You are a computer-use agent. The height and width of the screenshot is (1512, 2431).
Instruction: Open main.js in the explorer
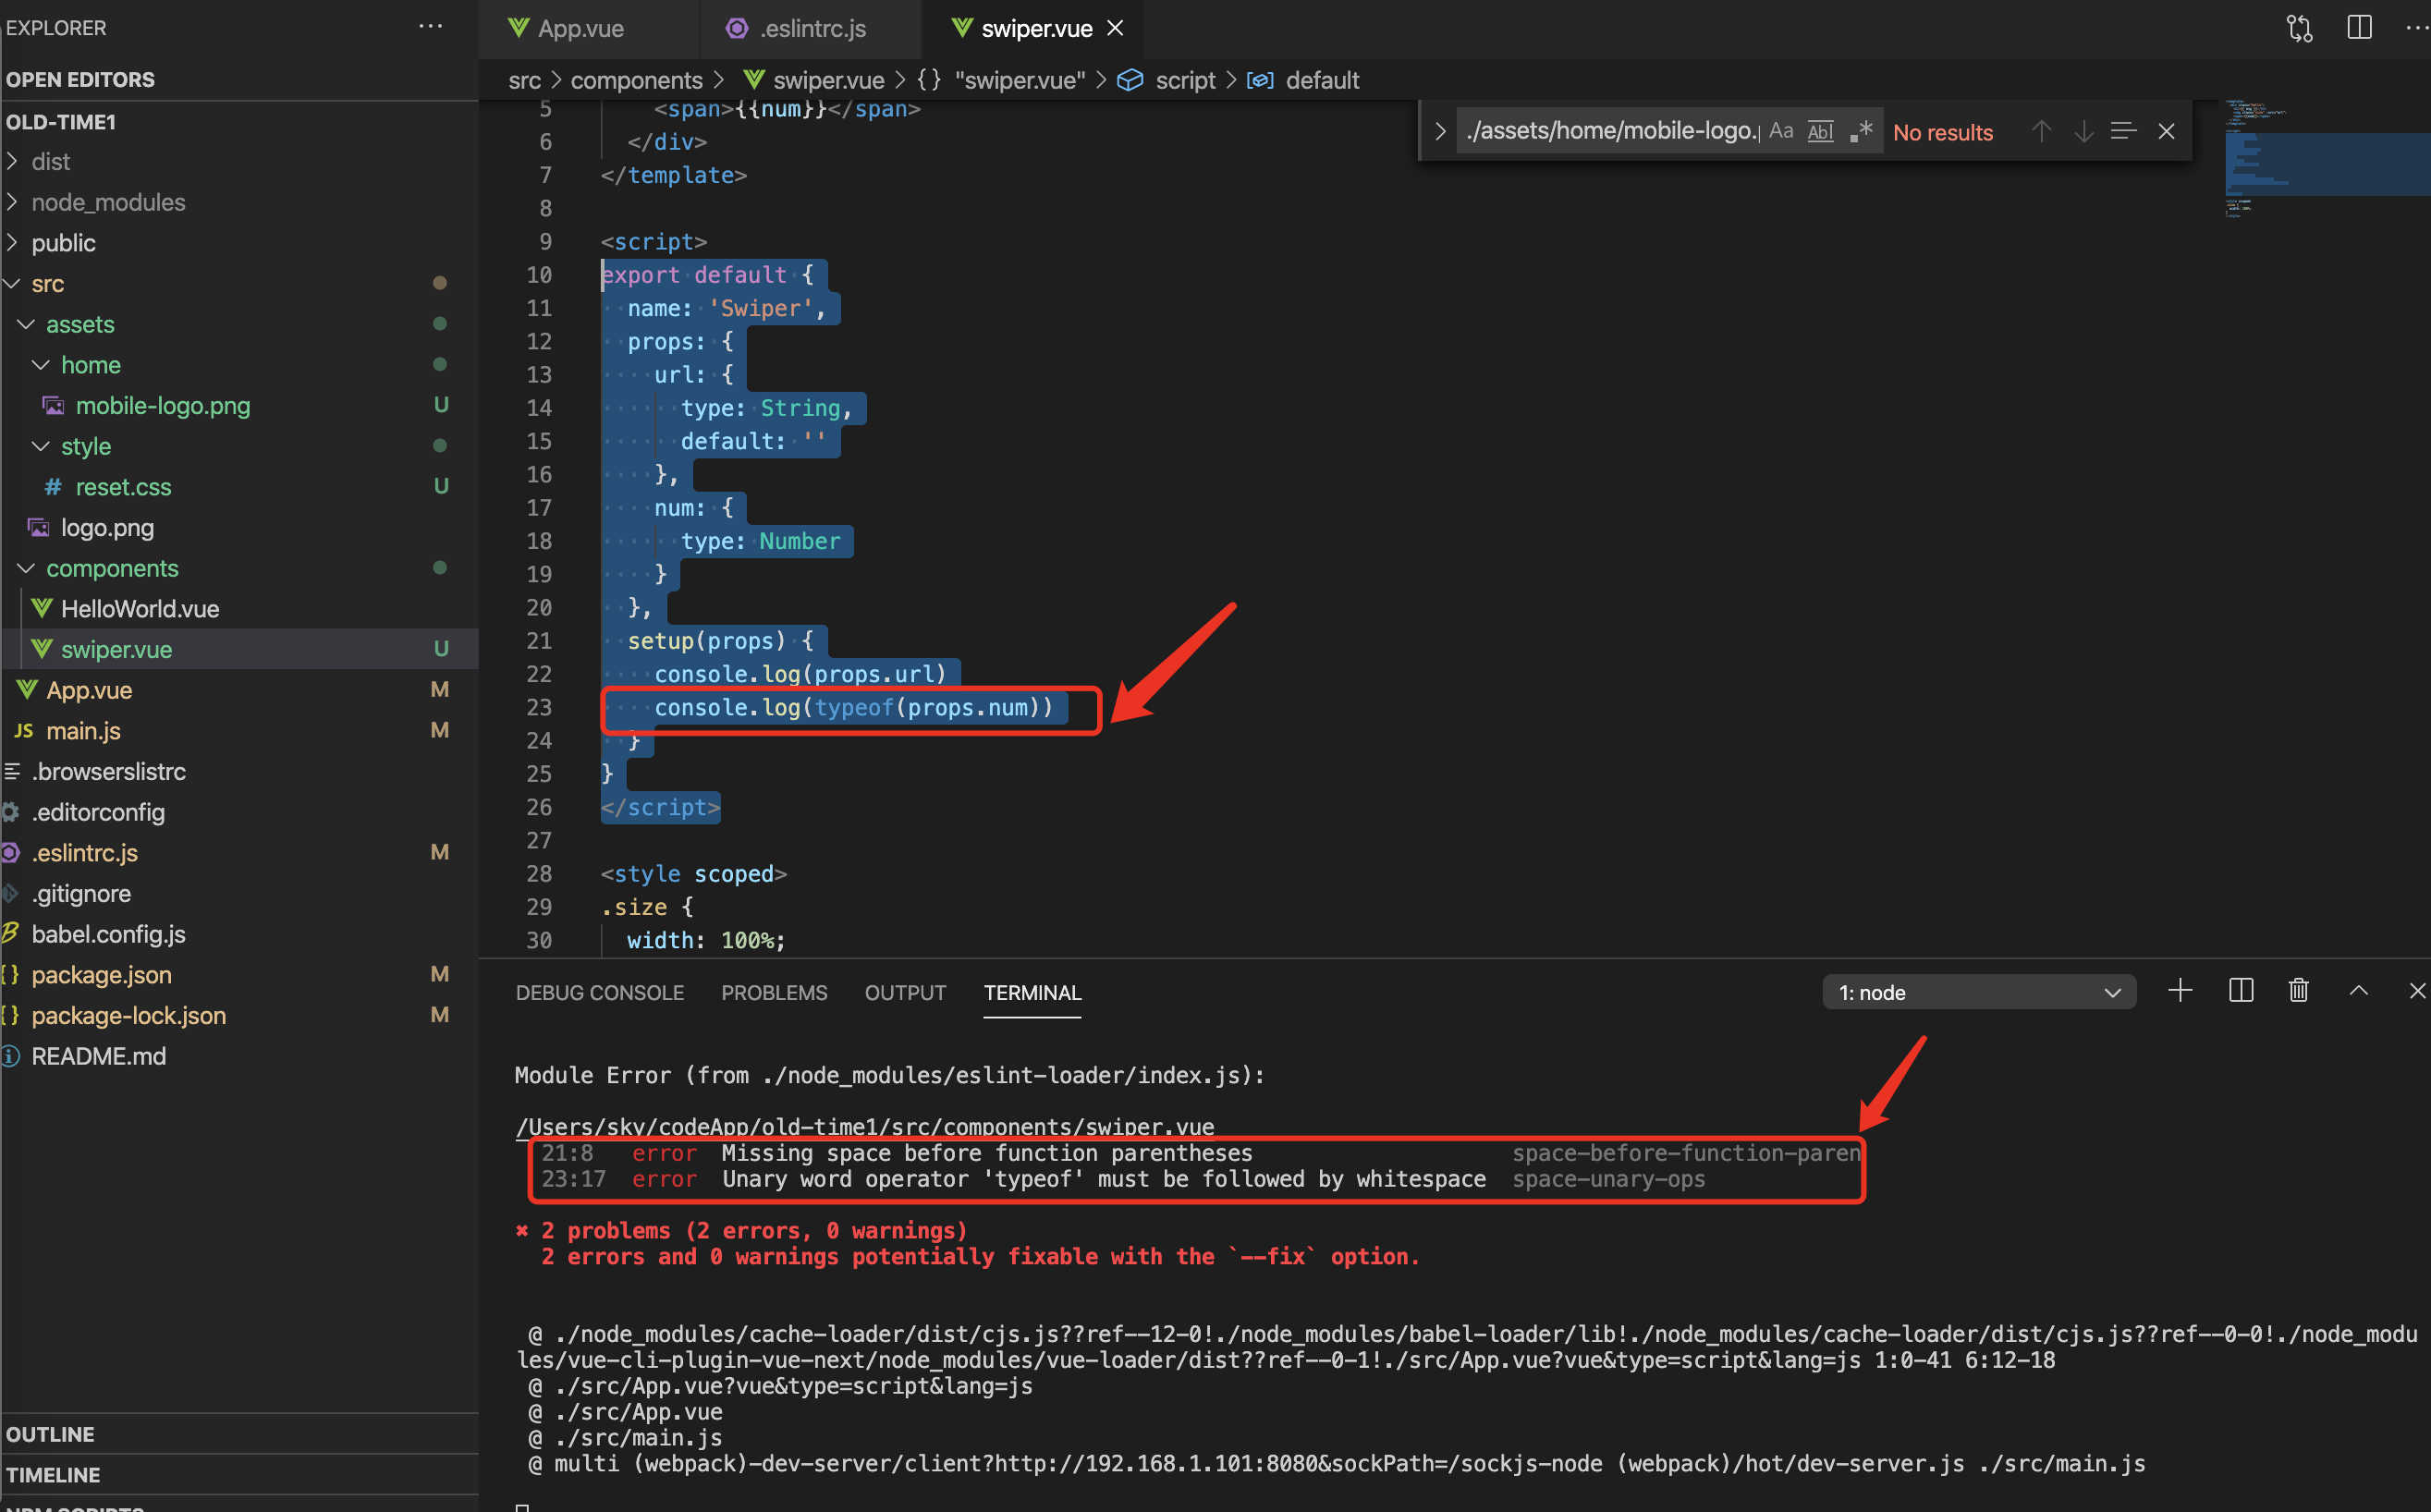(83, 730)
